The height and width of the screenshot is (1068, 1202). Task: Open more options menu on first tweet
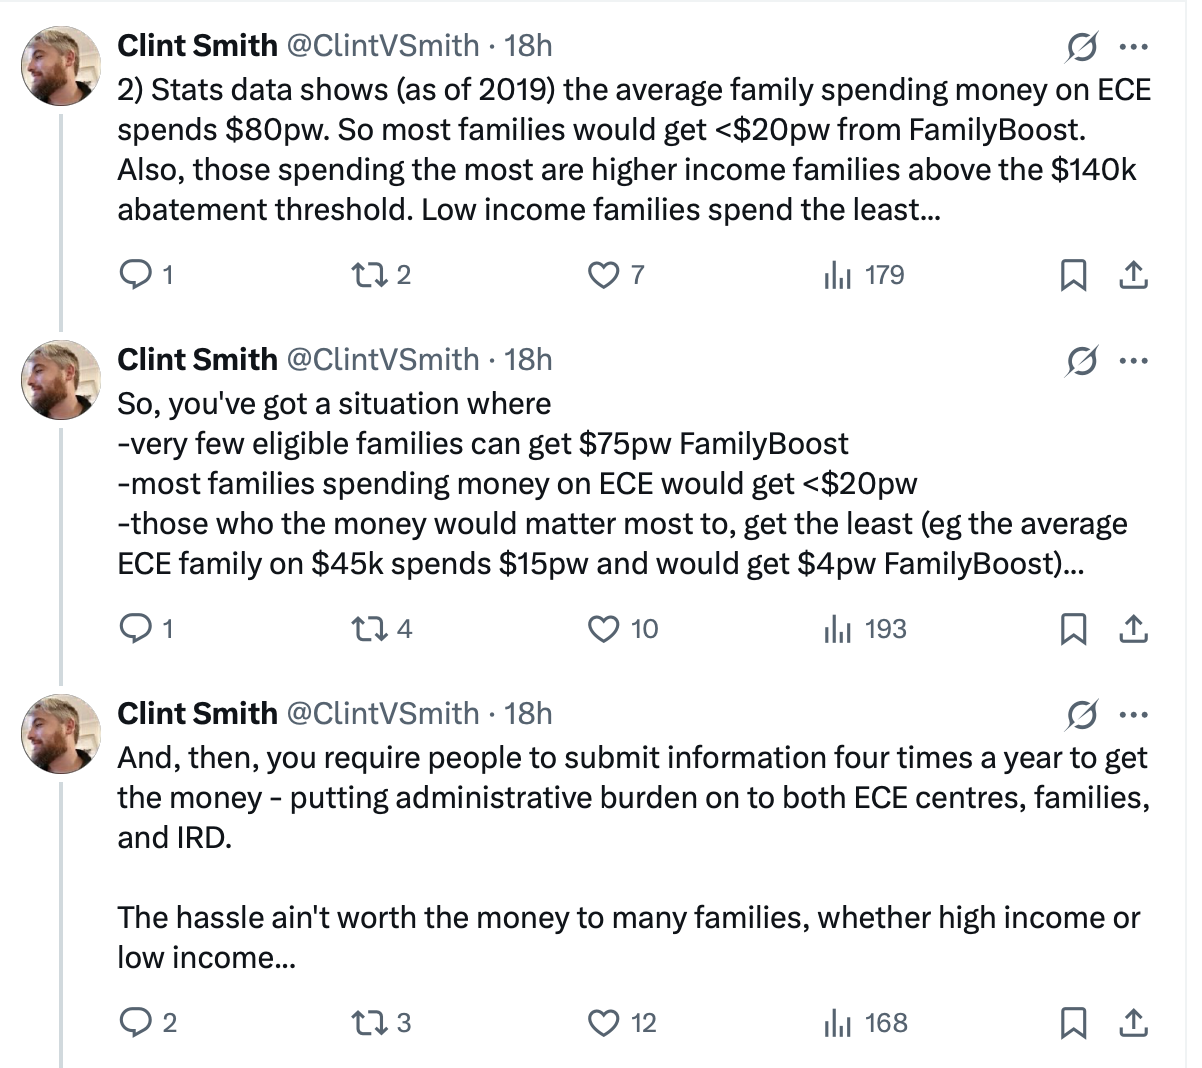(x=1133, y=46)
